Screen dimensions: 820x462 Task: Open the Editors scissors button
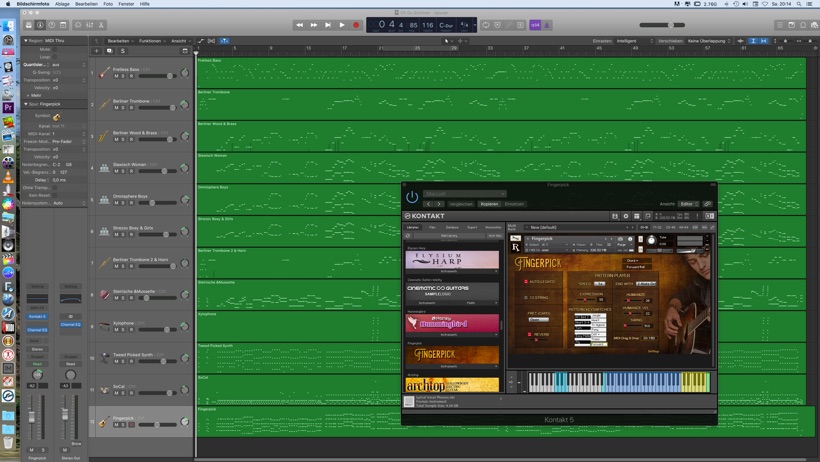(101, 25)
